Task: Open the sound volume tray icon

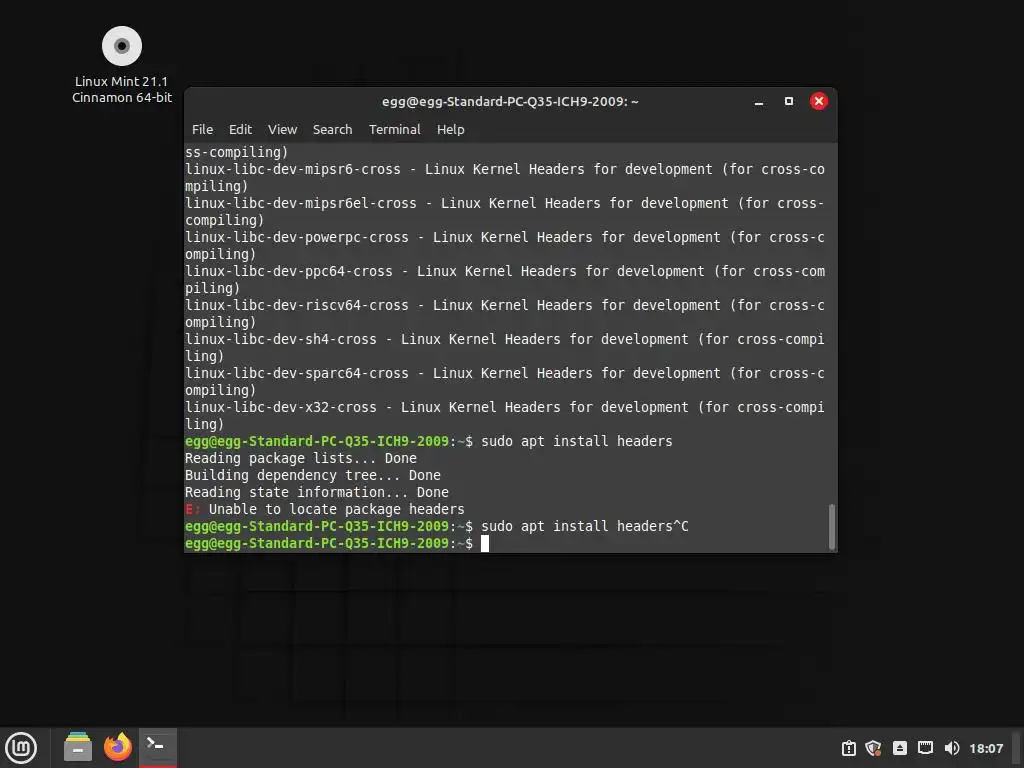Action: tap(952, 748)
